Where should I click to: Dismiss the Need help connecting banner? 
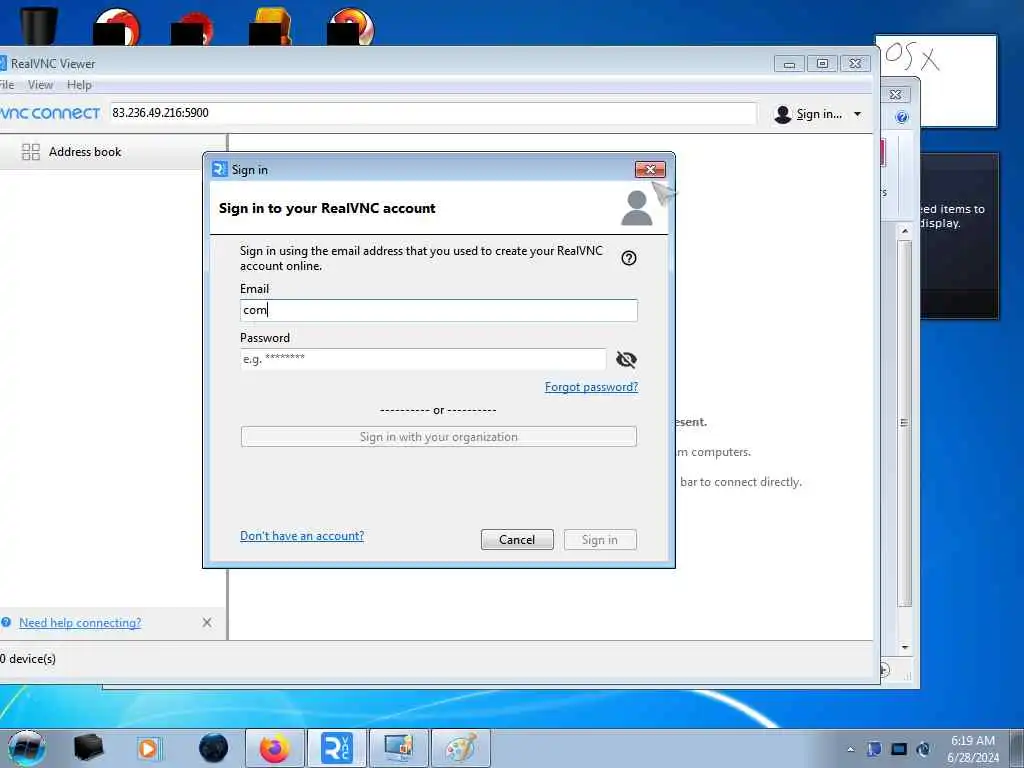[x=207, y=622]
